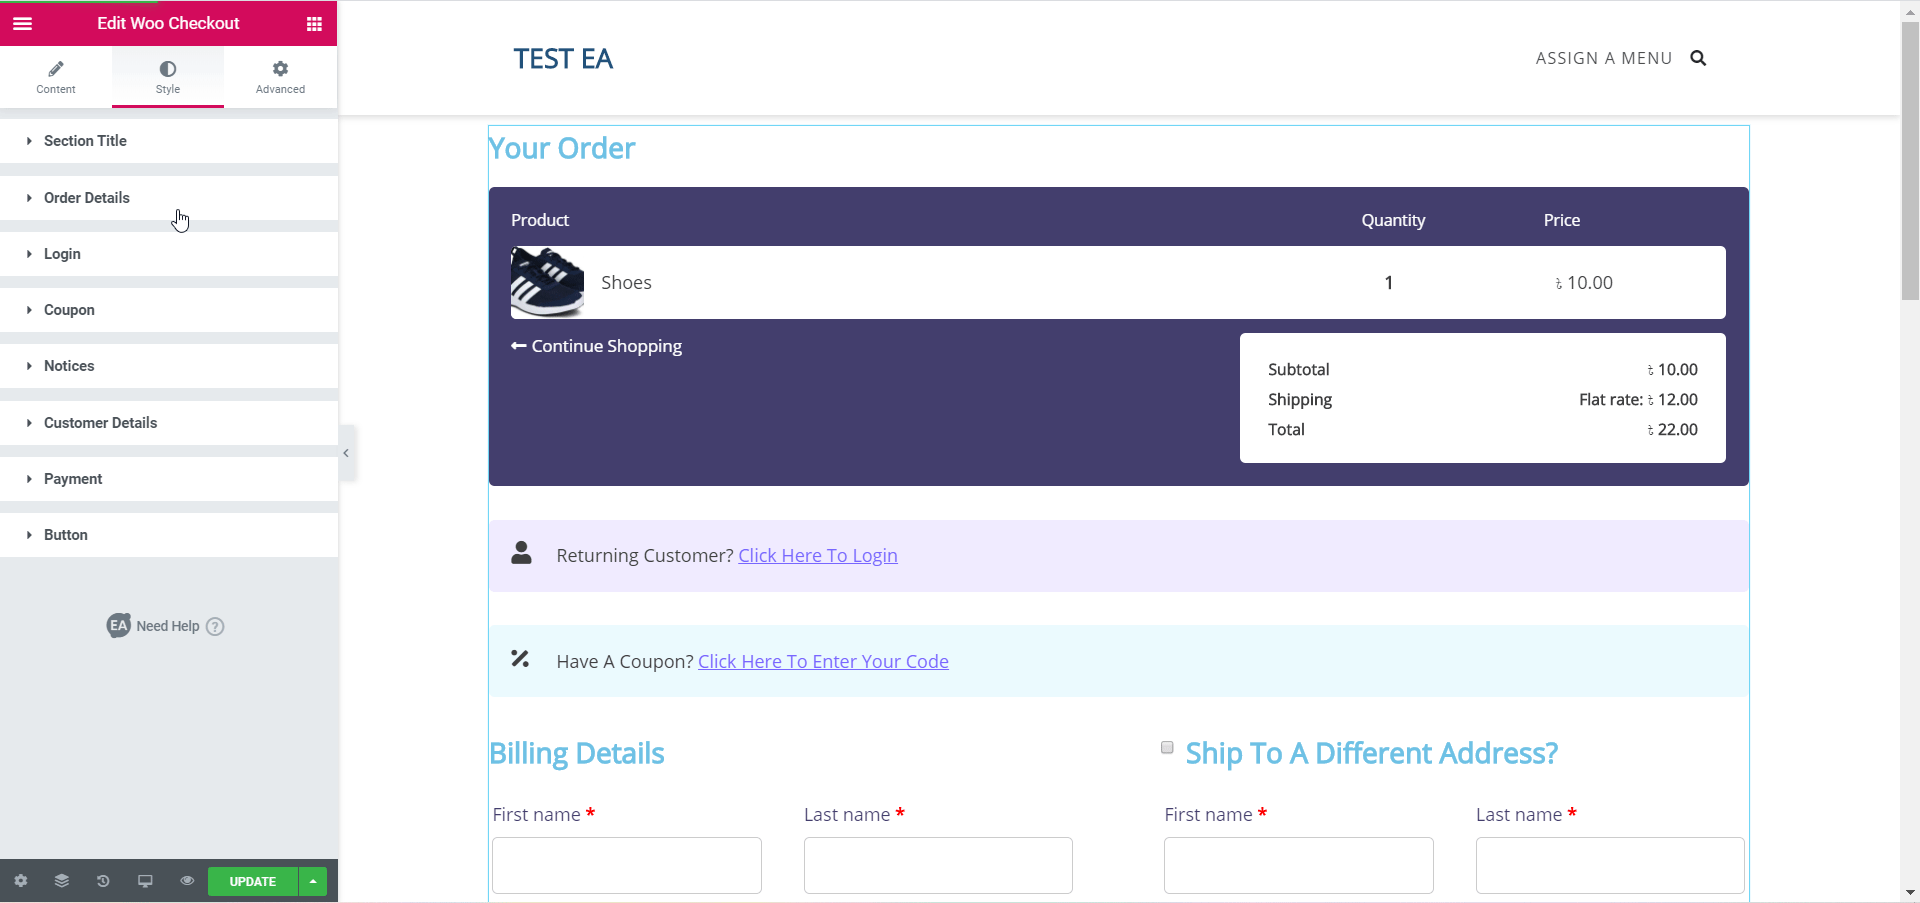The width and height of the screenshot is (1920, 903).
Task: Click the Need Help question icon
Action: click(215, 626)
